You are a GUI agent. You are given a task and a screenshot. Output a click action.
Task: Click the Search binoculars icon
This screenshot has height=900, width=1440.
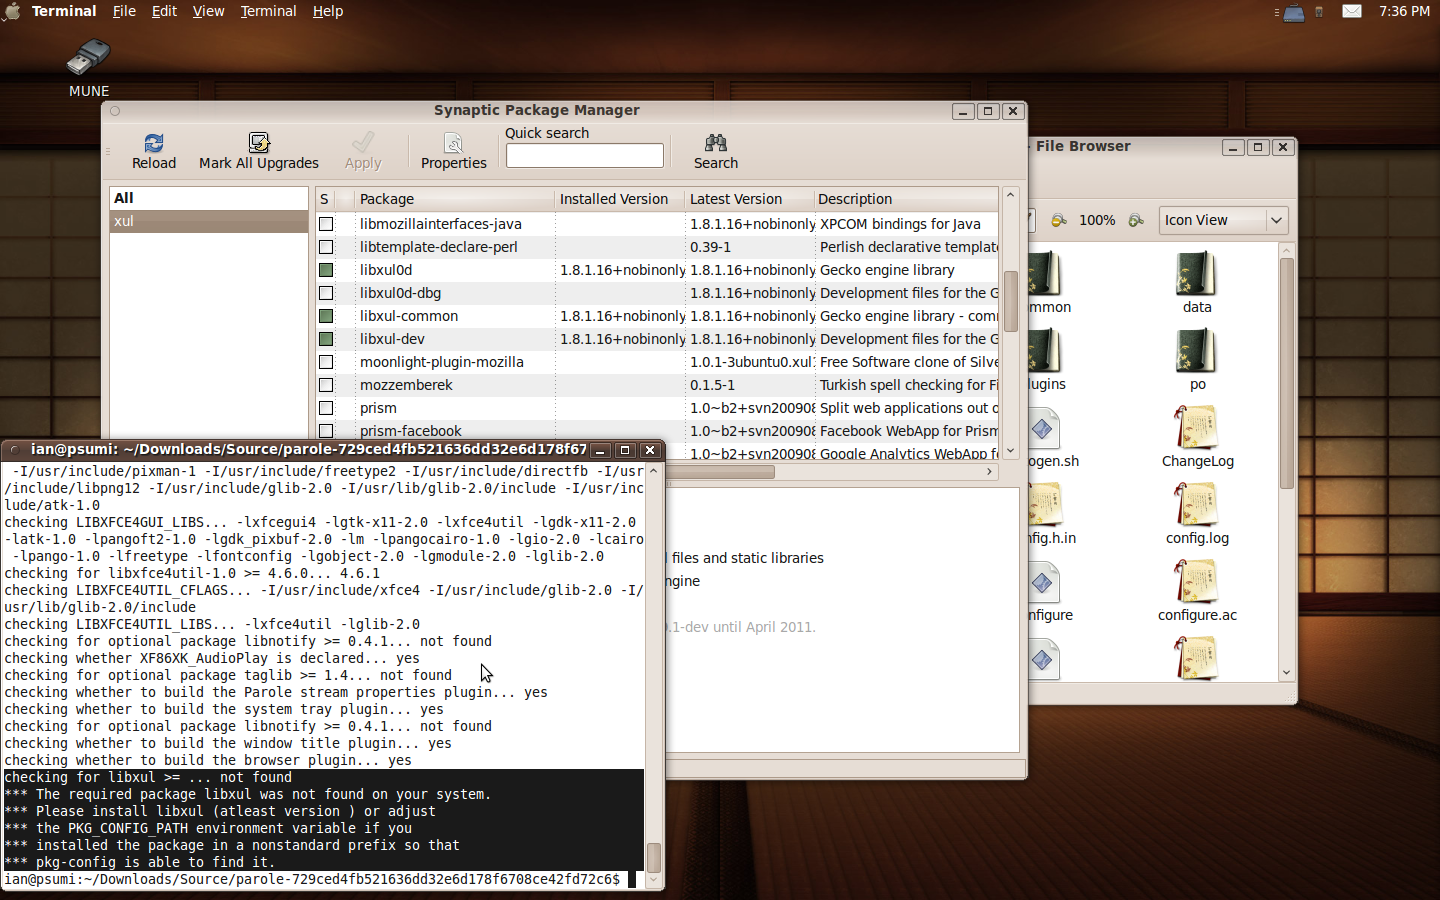pyautogui.click(x=715, y=144)
